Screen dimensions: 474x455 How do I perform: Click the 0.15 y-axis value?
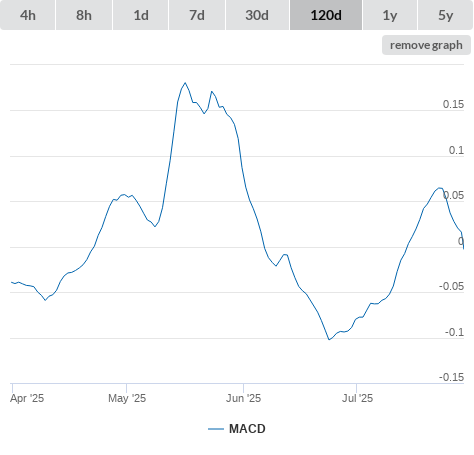click(x=453, y=104)
